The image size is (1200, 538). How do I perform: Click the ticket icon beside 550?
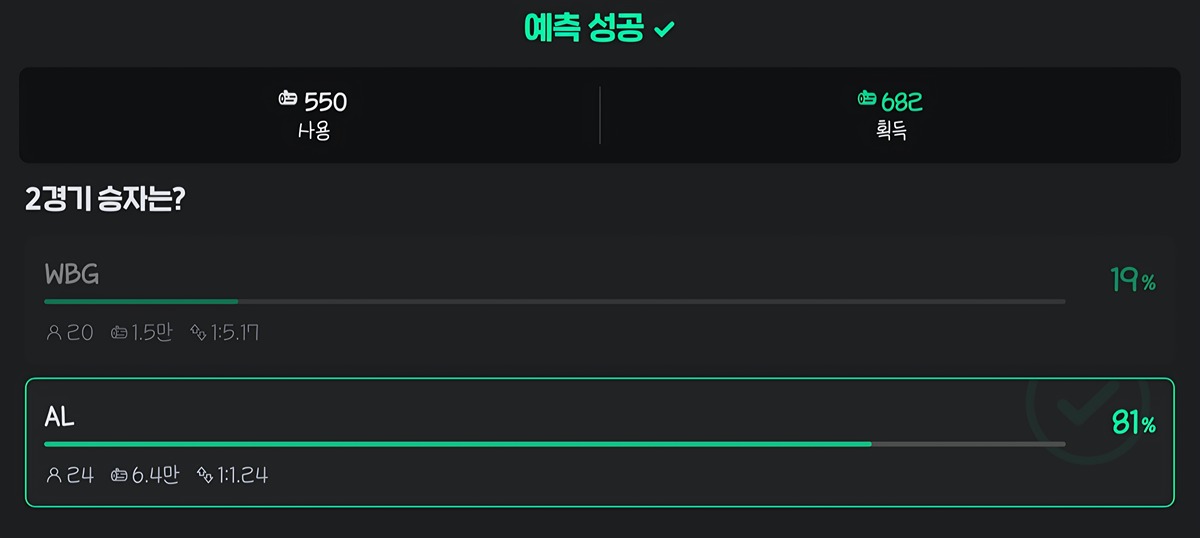tap(288, 99)
